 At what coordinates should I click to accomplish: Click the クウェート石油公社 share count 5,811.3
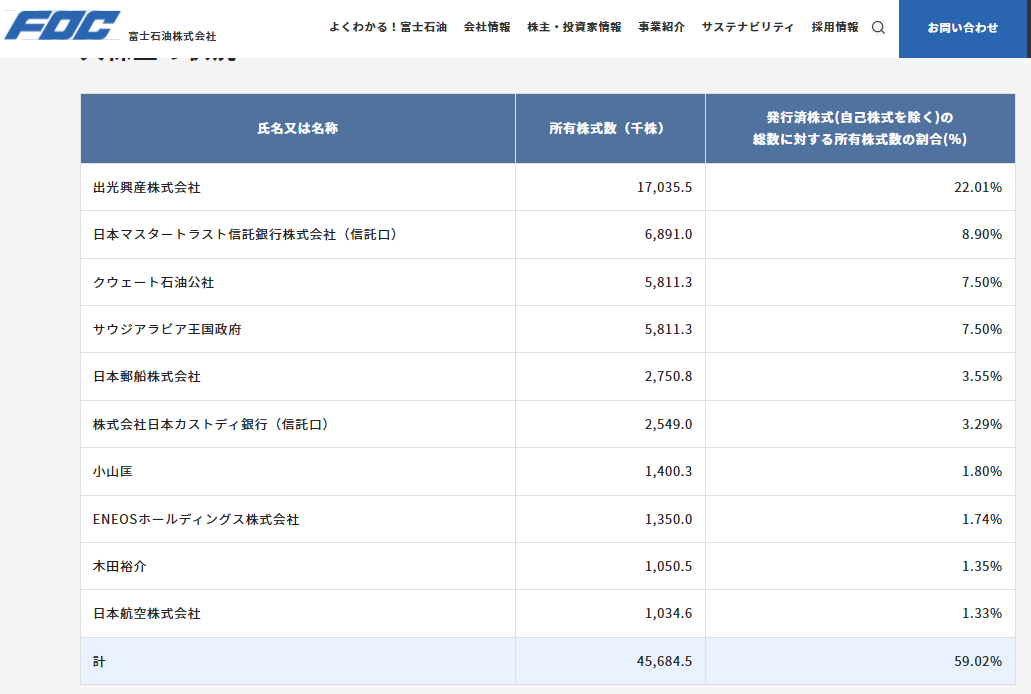pos(668,282)
